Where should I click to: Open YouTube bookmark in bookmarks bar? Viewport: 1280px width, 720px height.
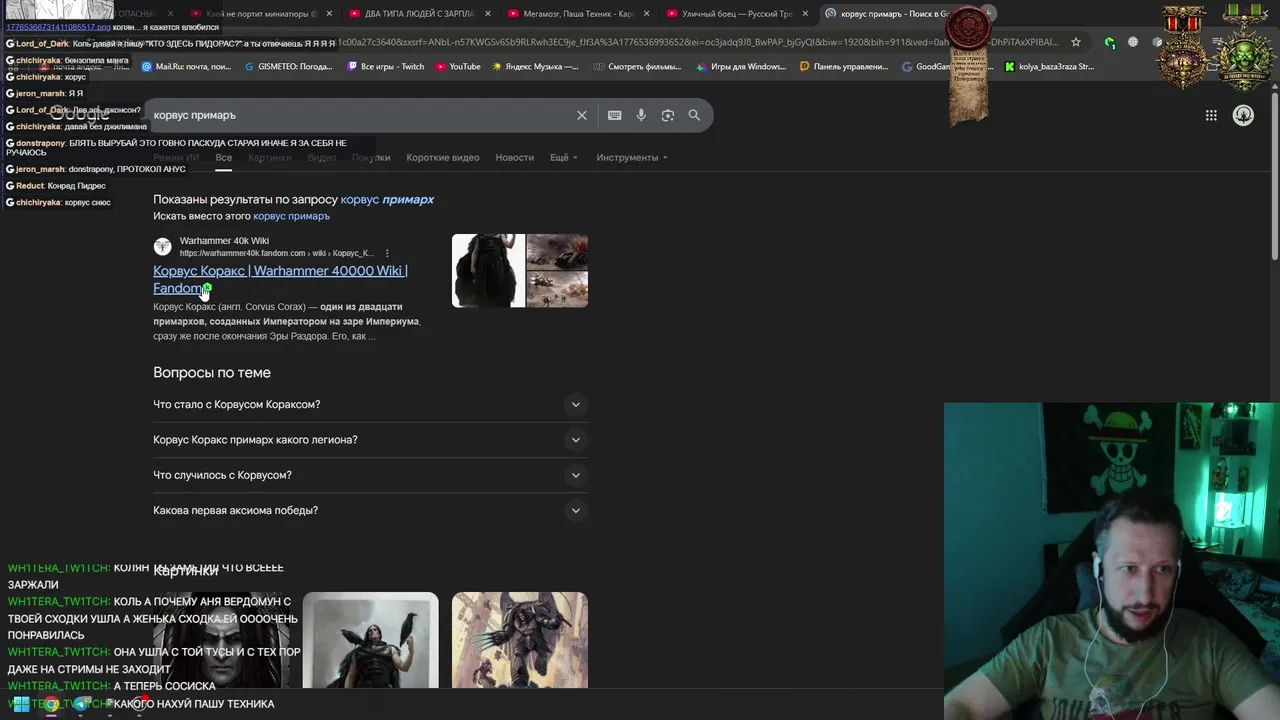[x=458, y=67]
